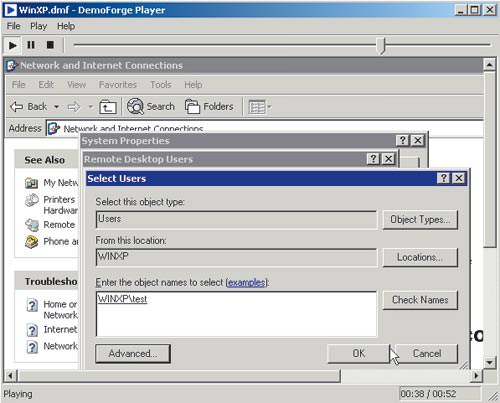This screenshot has height=403, width=500.
Task: Click the Back arrow icon
Action: coord(16,107)
